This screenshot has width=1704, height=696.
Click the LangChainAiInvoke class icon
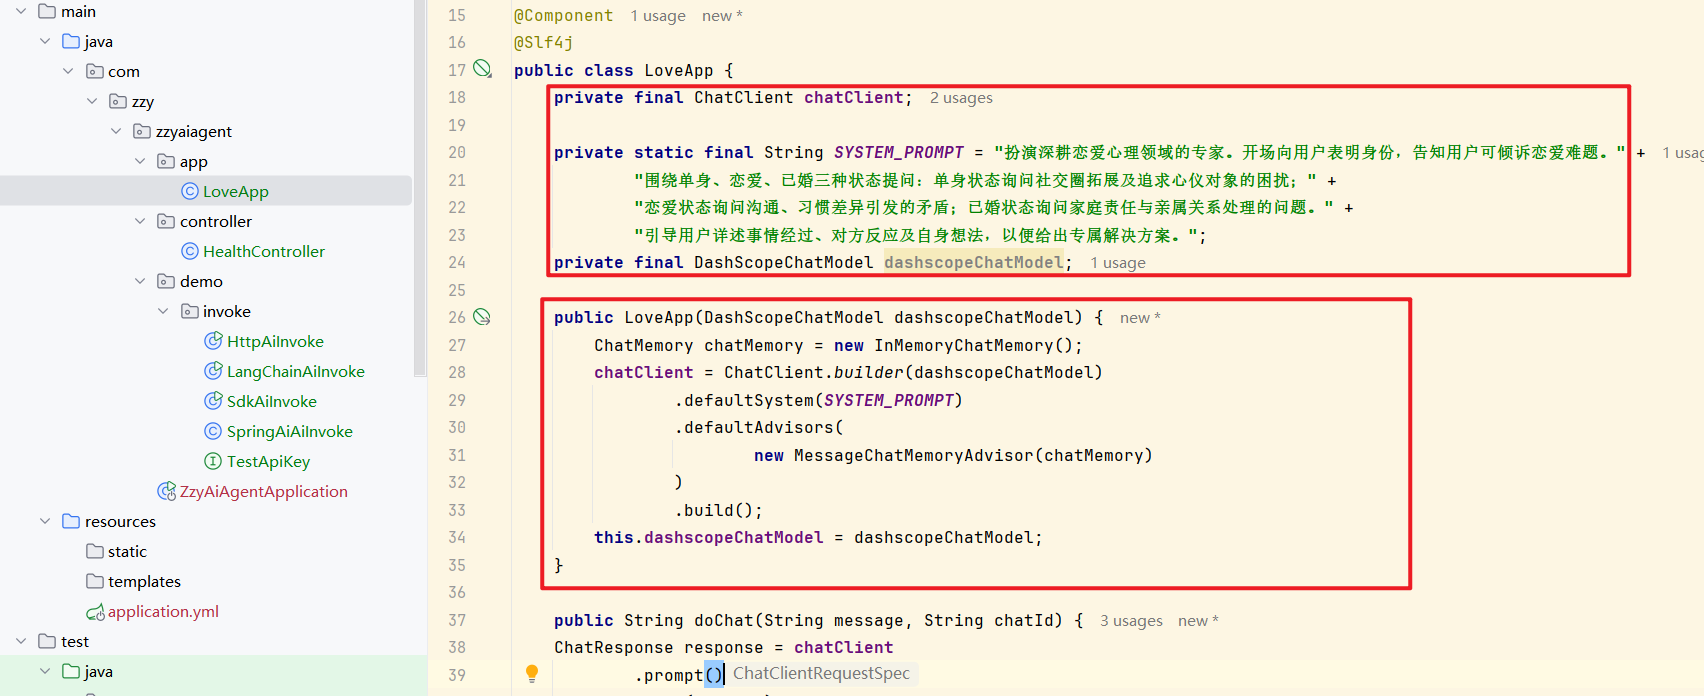pyautogui.click(x=213, y=371)
